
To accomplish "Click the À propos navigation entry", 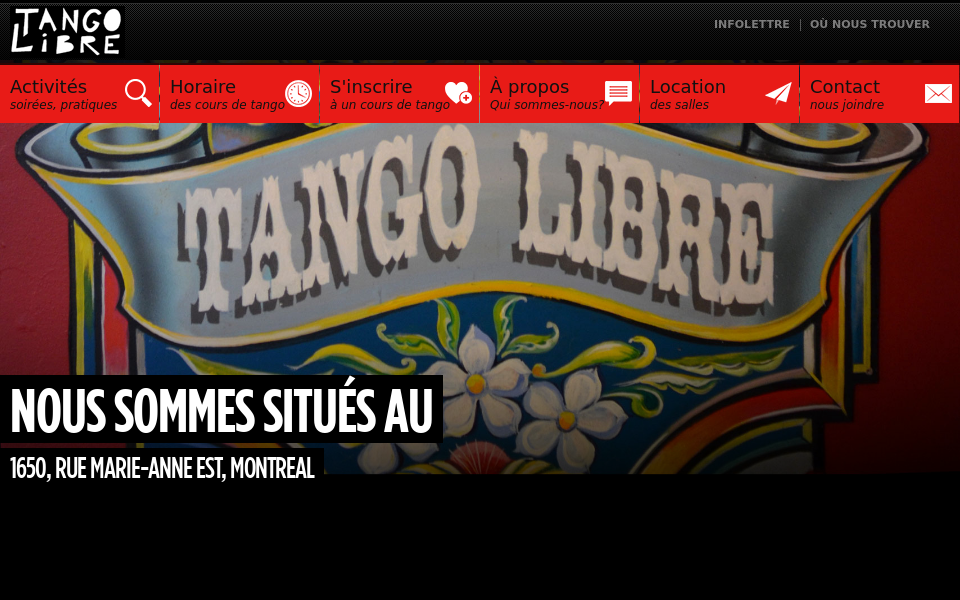I will 530,87.
